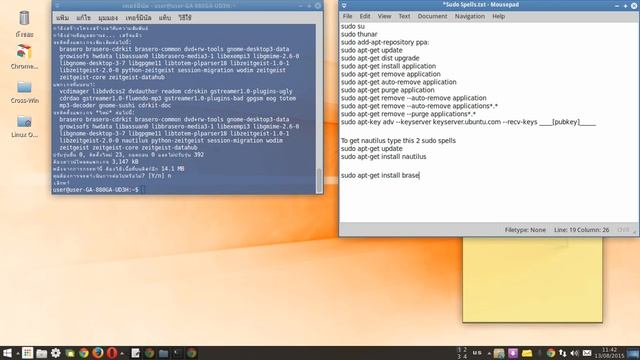Screen dimensions: 640x360
Task: Launch Opera from the taskbar
Action: [x=111, y=353]
